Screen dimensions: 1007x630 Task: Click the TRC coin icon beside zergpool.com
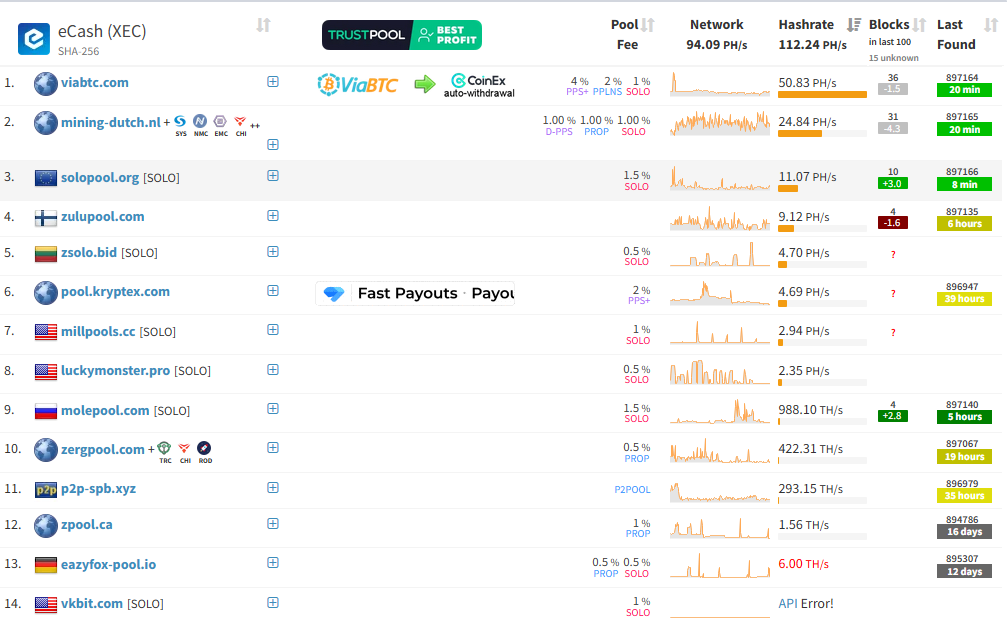pyautogui.click(x=164, y=449)
